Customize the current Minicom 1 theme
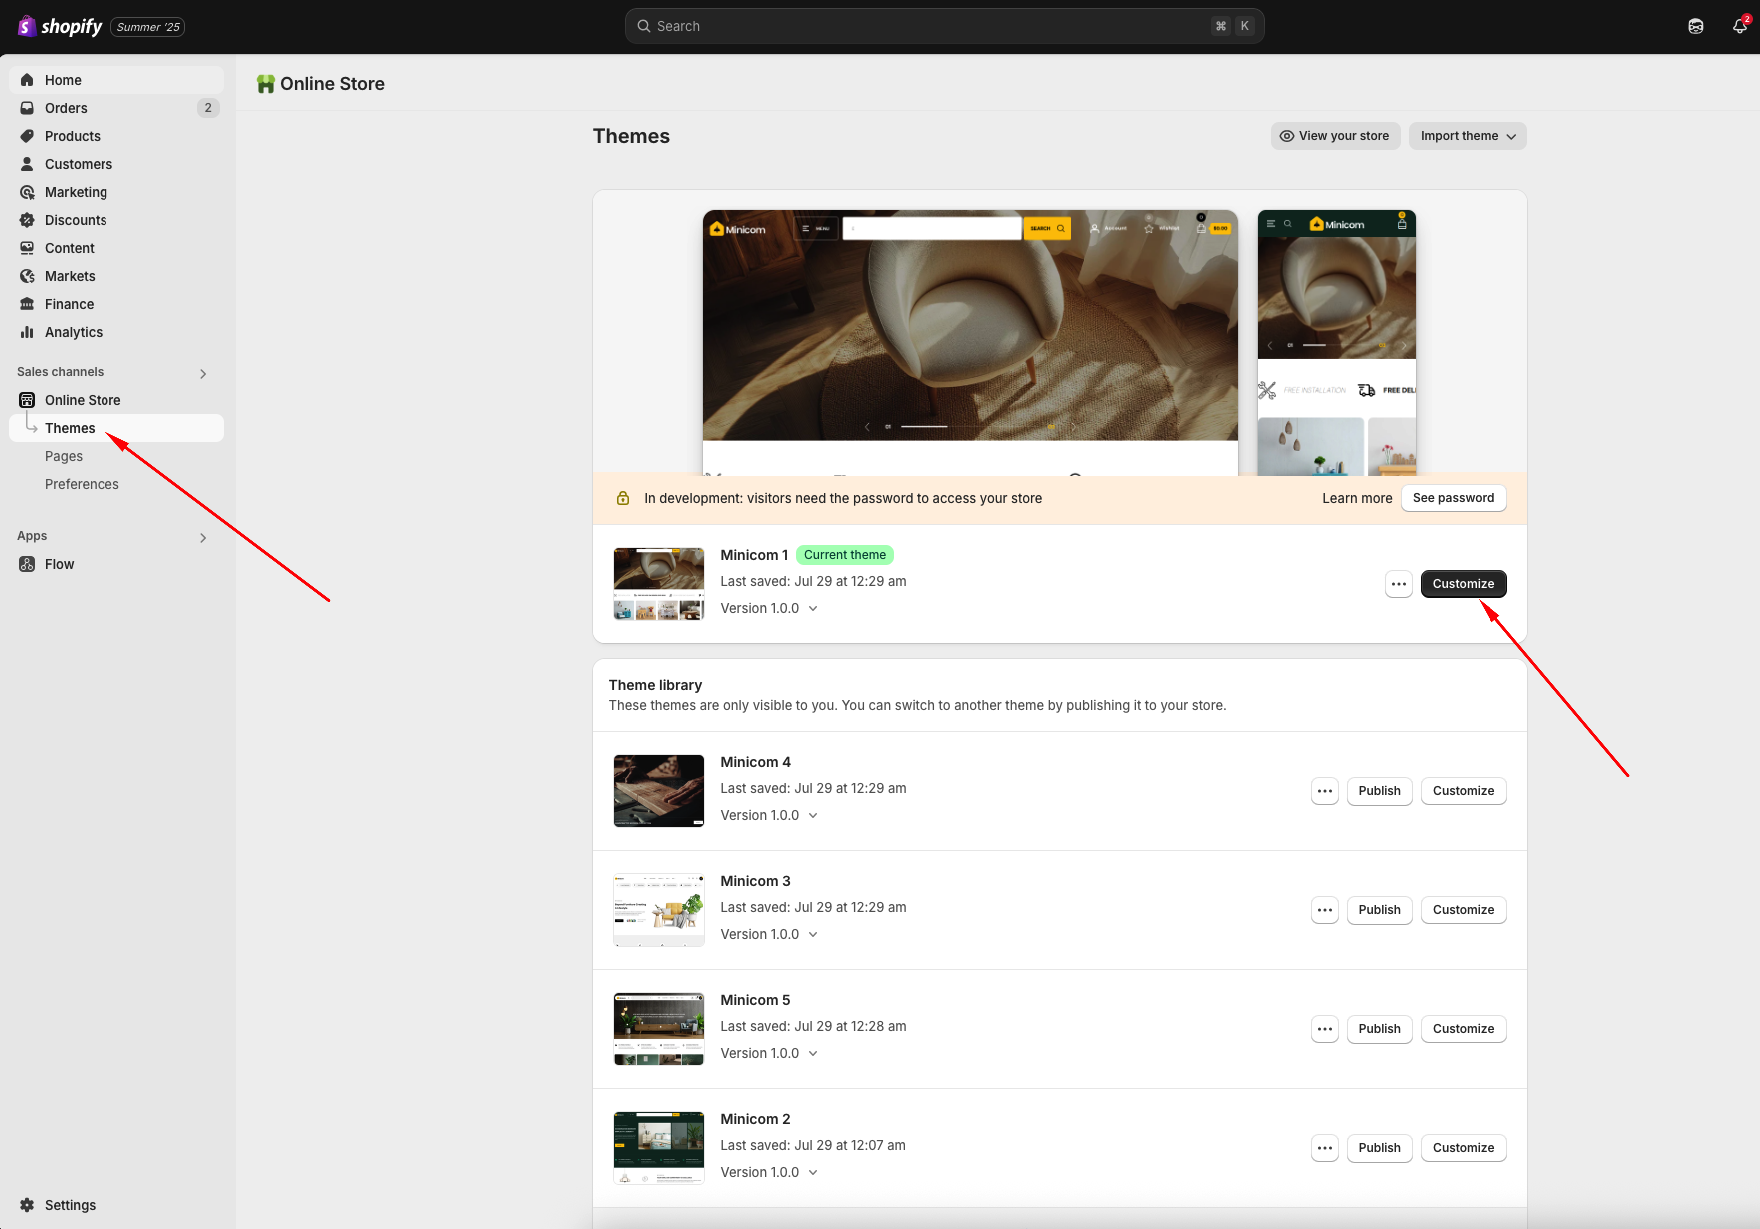This screenshot has height=1229, width=1760. (x=1463, y=584)
